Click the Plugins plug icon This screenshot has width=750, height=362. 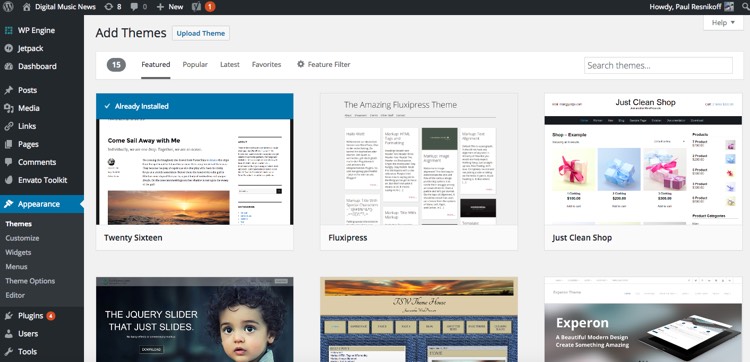tap(8, 316)
